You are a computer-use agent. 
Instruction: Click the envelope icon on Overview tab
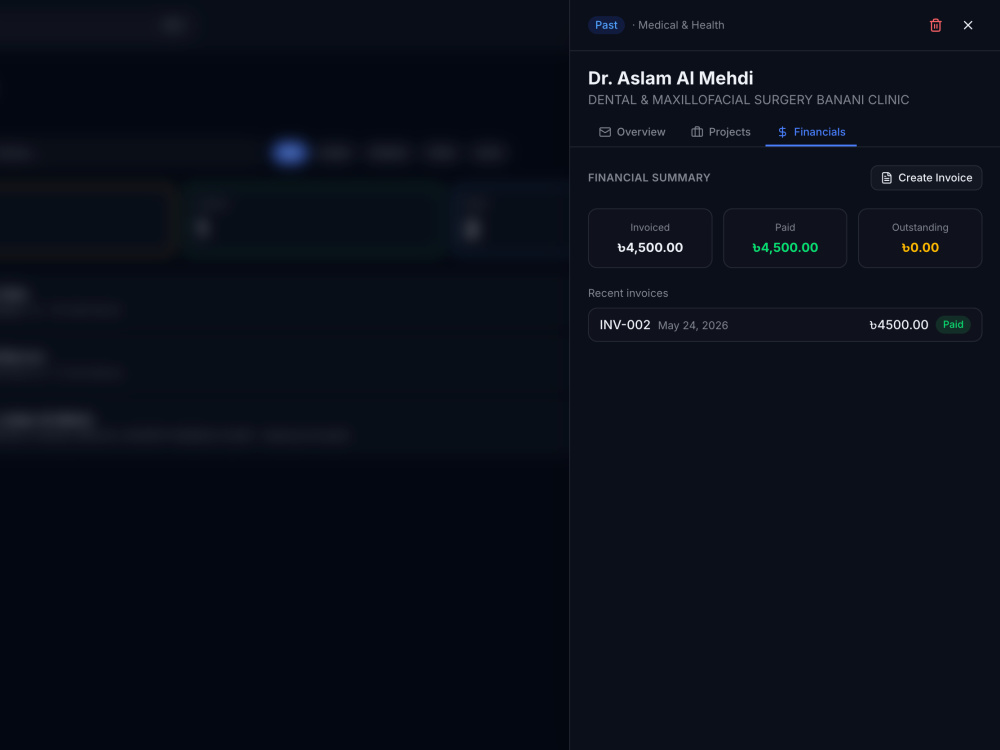605,132
